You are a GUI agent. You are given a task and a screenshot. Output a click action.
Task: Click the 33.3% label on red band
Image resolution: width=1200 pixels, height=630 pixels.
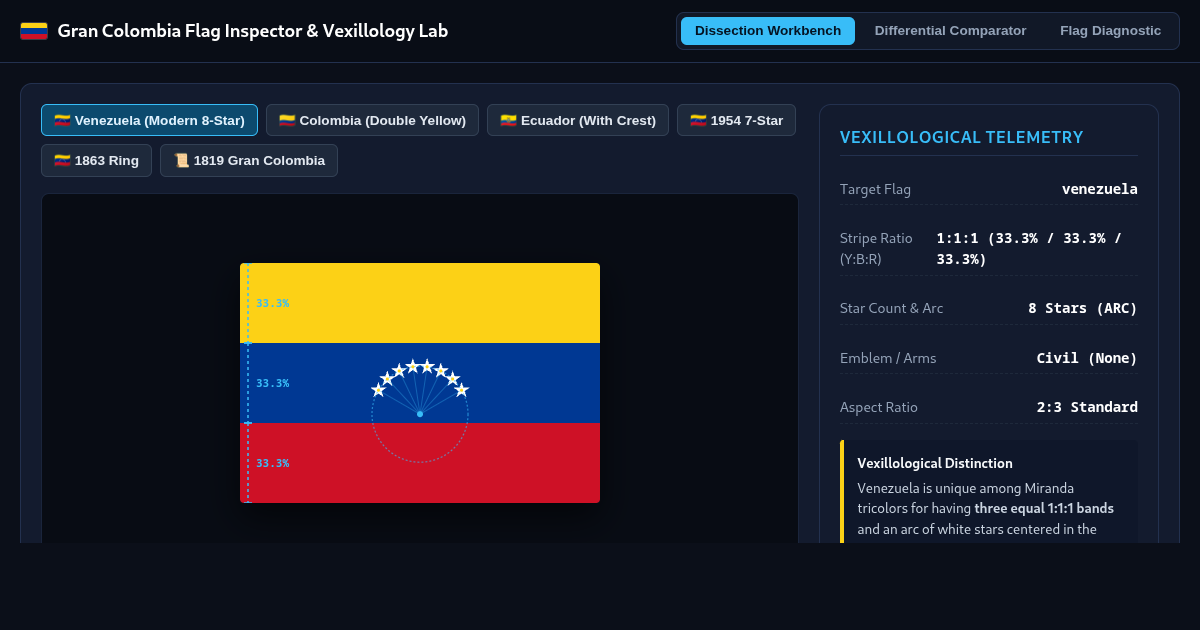tap(272, 463)
